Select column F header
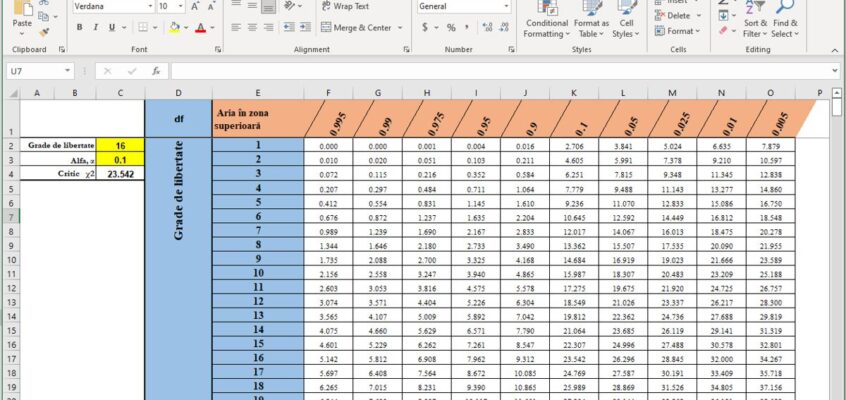Screen dimensions: 846x400 click(329, 93)
